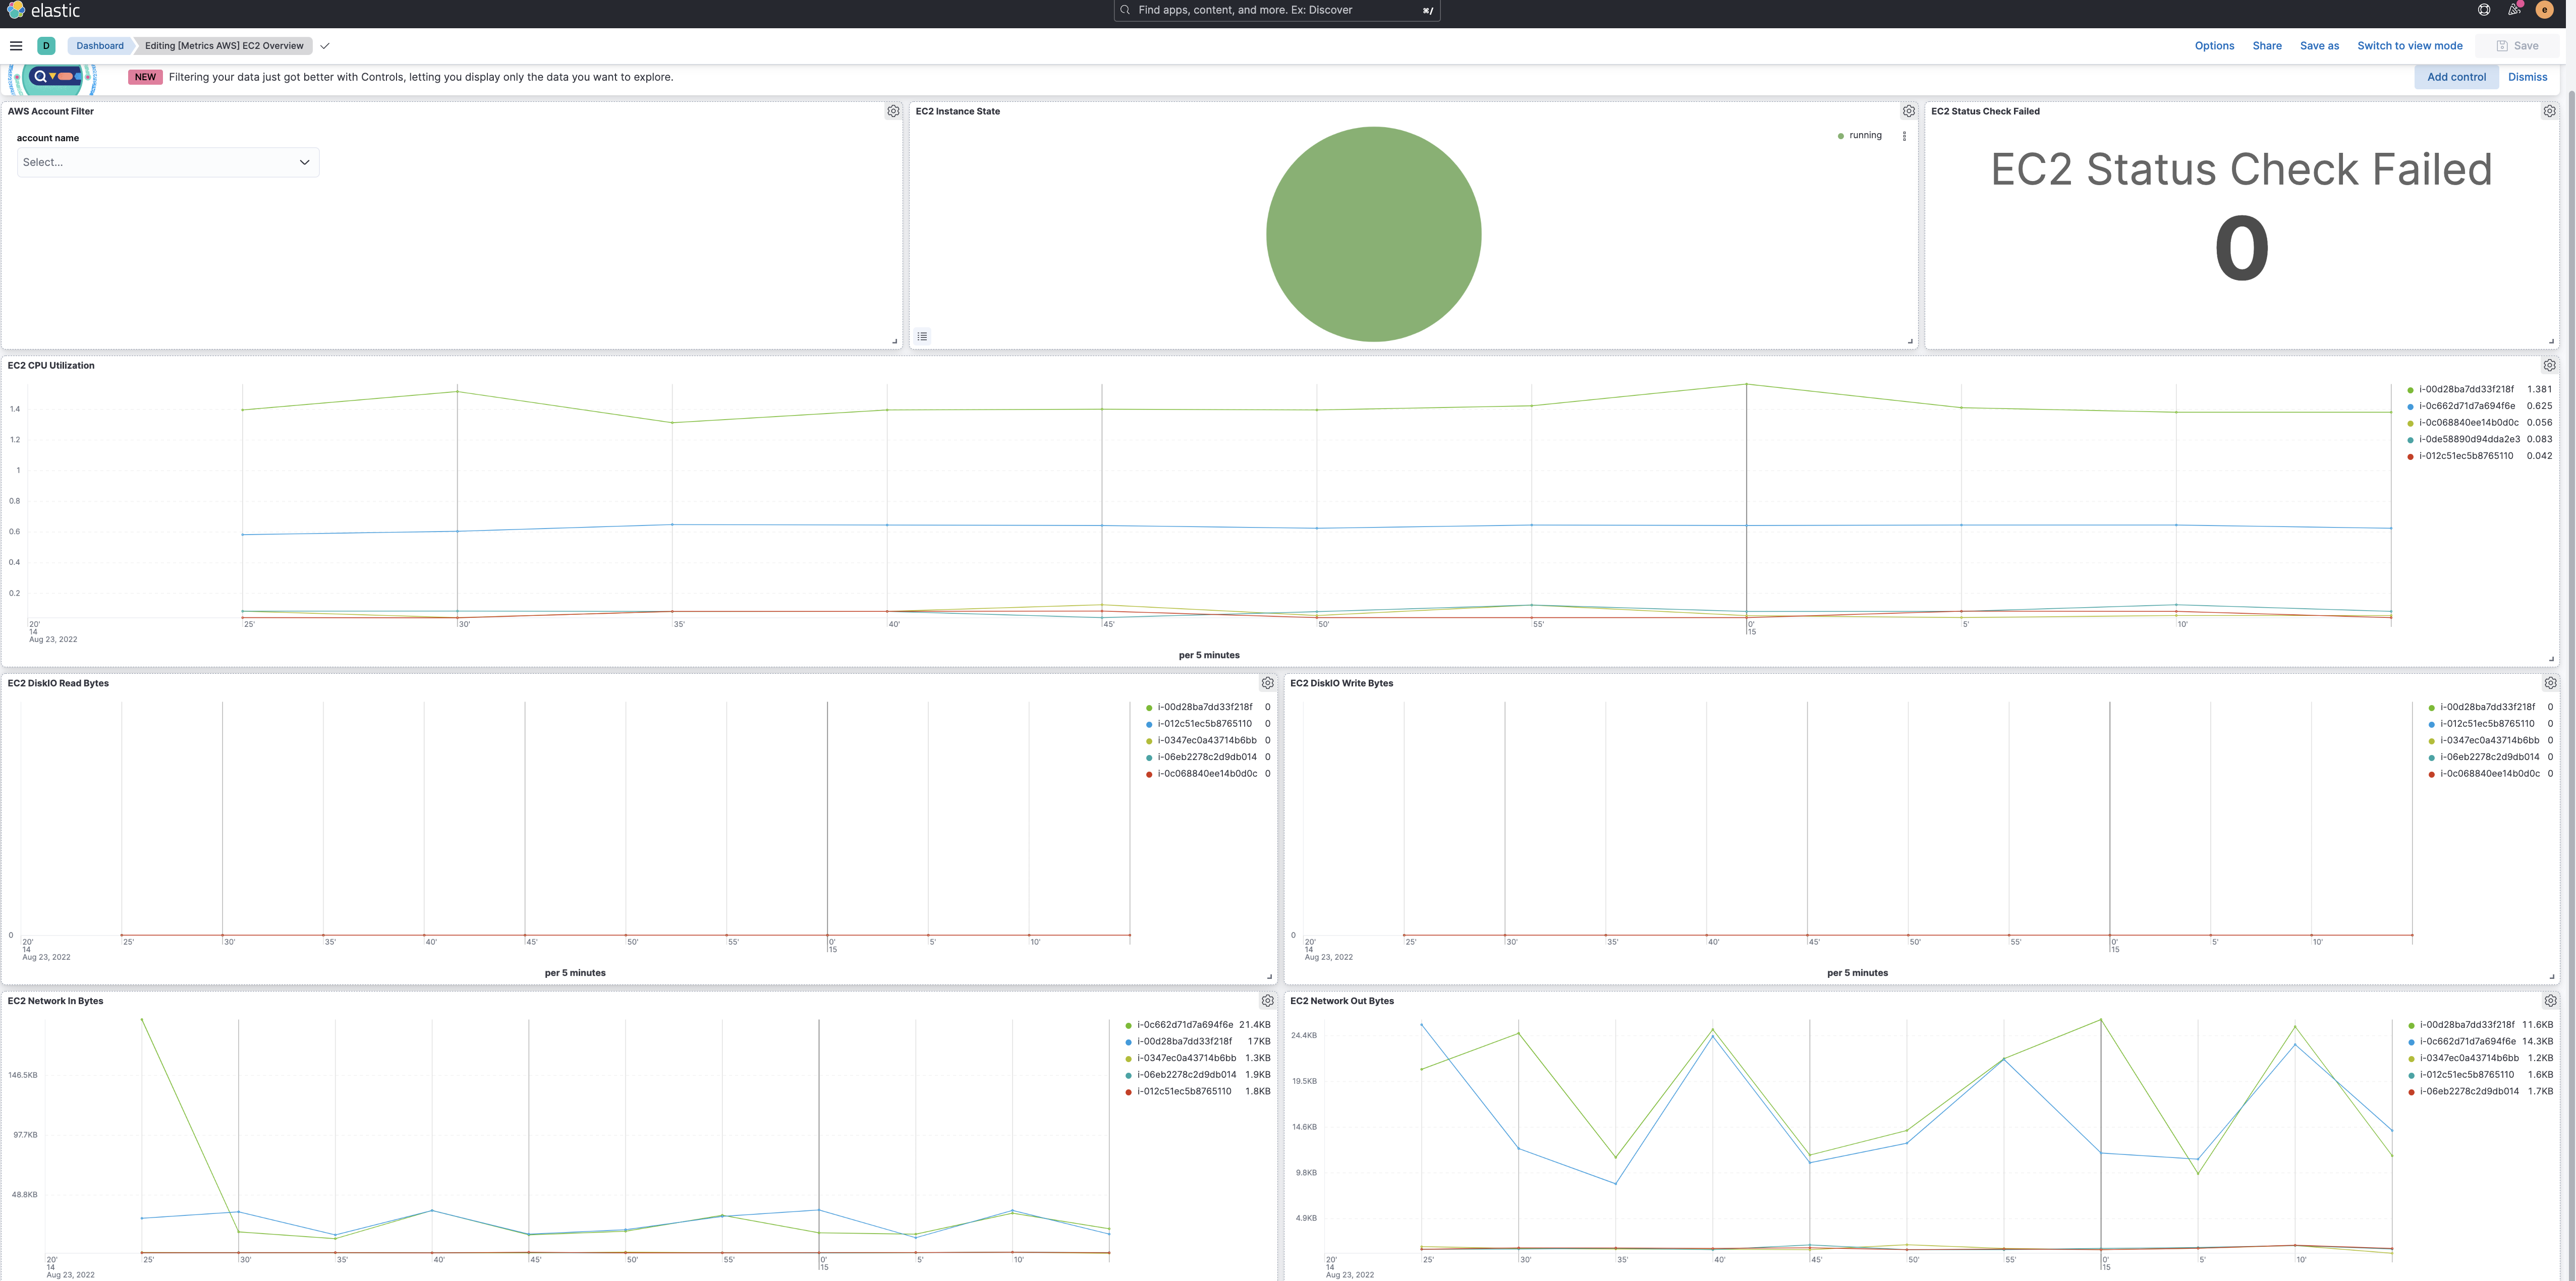Open the Share menu
Viewport: 2576px width, 1281px height.
pyautogui.click(x=2267, y=46)
